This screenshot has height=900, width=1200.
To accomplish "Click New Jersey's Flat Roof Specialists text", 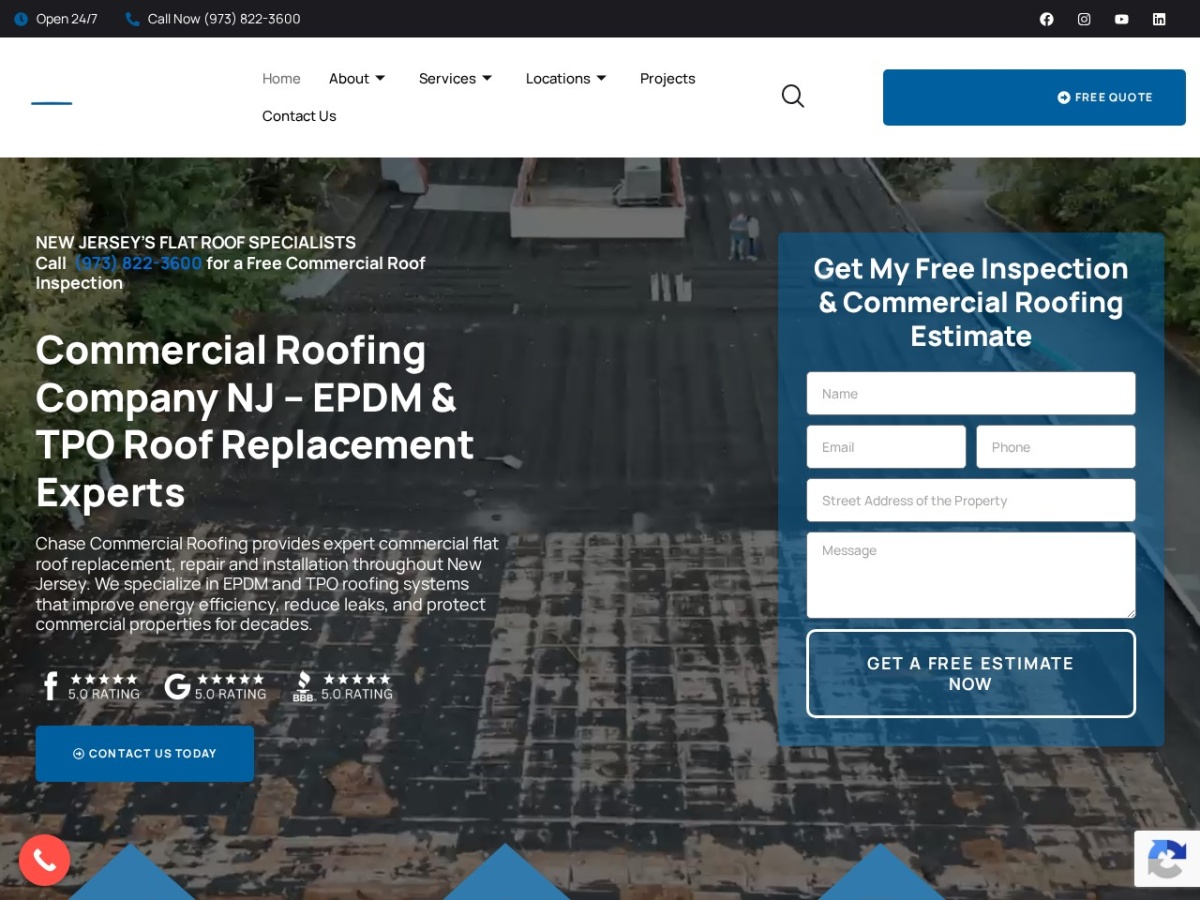I will click(196, 243).
